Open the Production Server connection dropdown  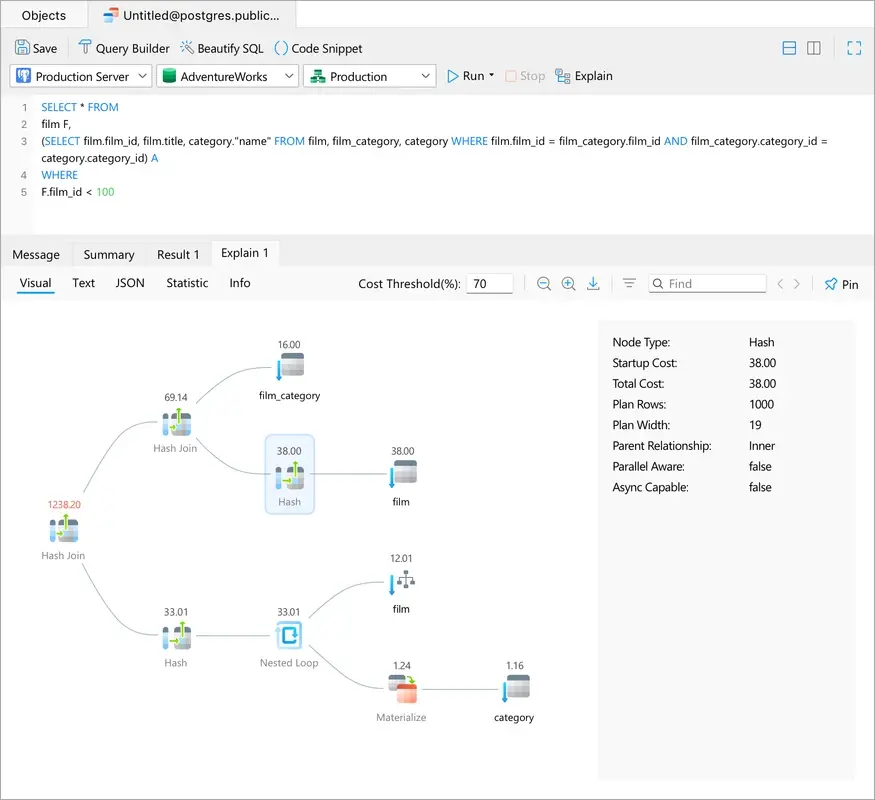tap(80, 75)
